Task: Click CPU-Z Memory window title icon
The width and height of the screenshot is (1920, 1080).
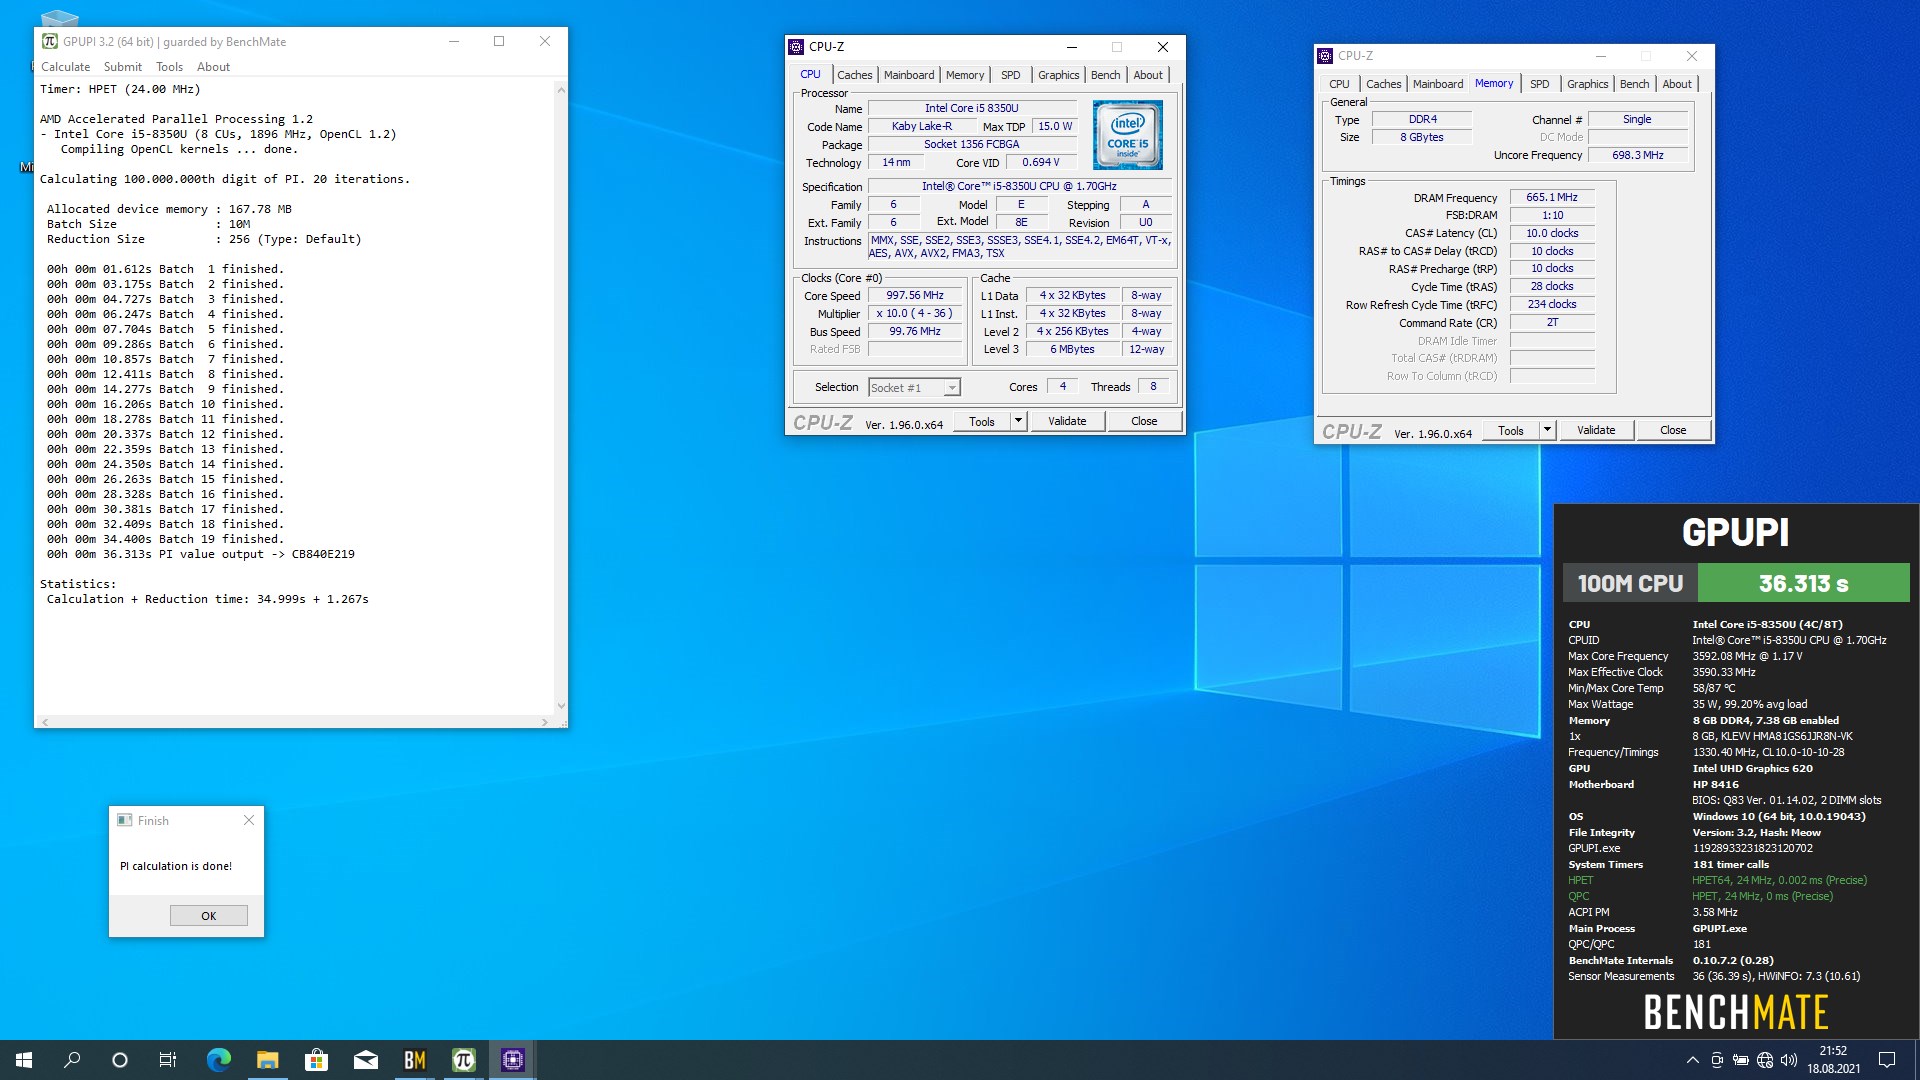Action: click(x=1325, y=56)
